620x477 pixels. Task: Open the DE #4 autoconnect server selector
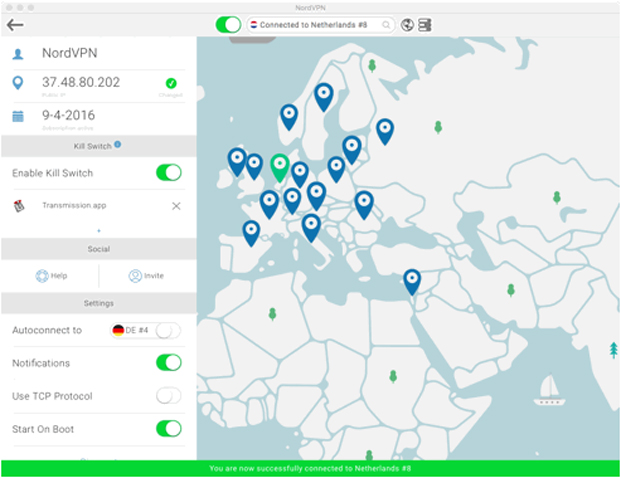tap(132, 330)
